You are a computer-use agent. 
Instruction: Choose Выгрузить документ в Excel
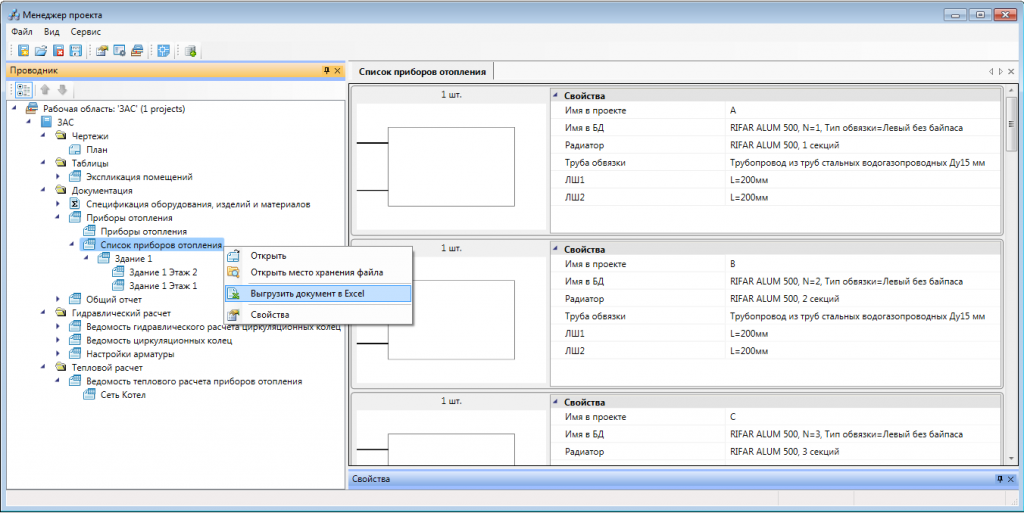click(x=317, y=294)
